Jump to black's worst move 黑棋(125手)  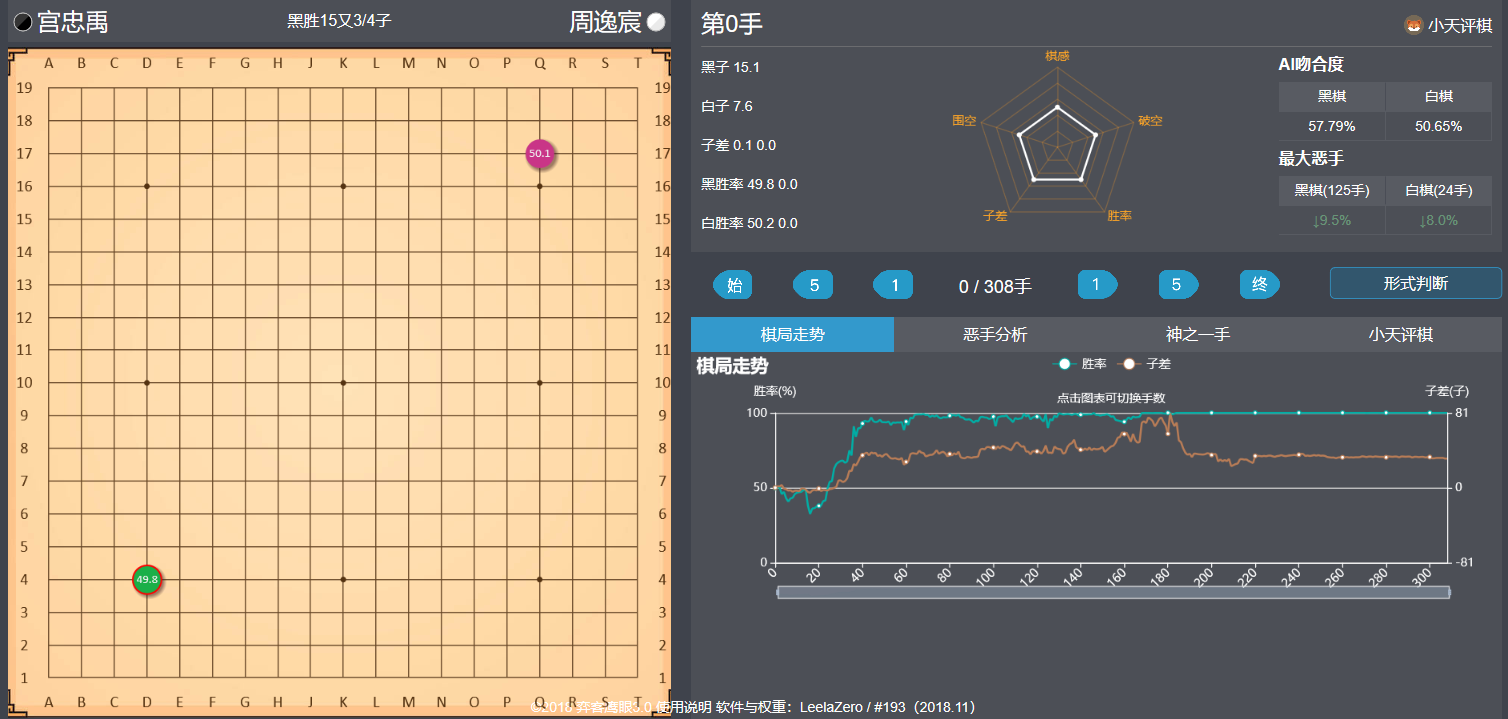pyautogui.click(x=1331, y=191)
